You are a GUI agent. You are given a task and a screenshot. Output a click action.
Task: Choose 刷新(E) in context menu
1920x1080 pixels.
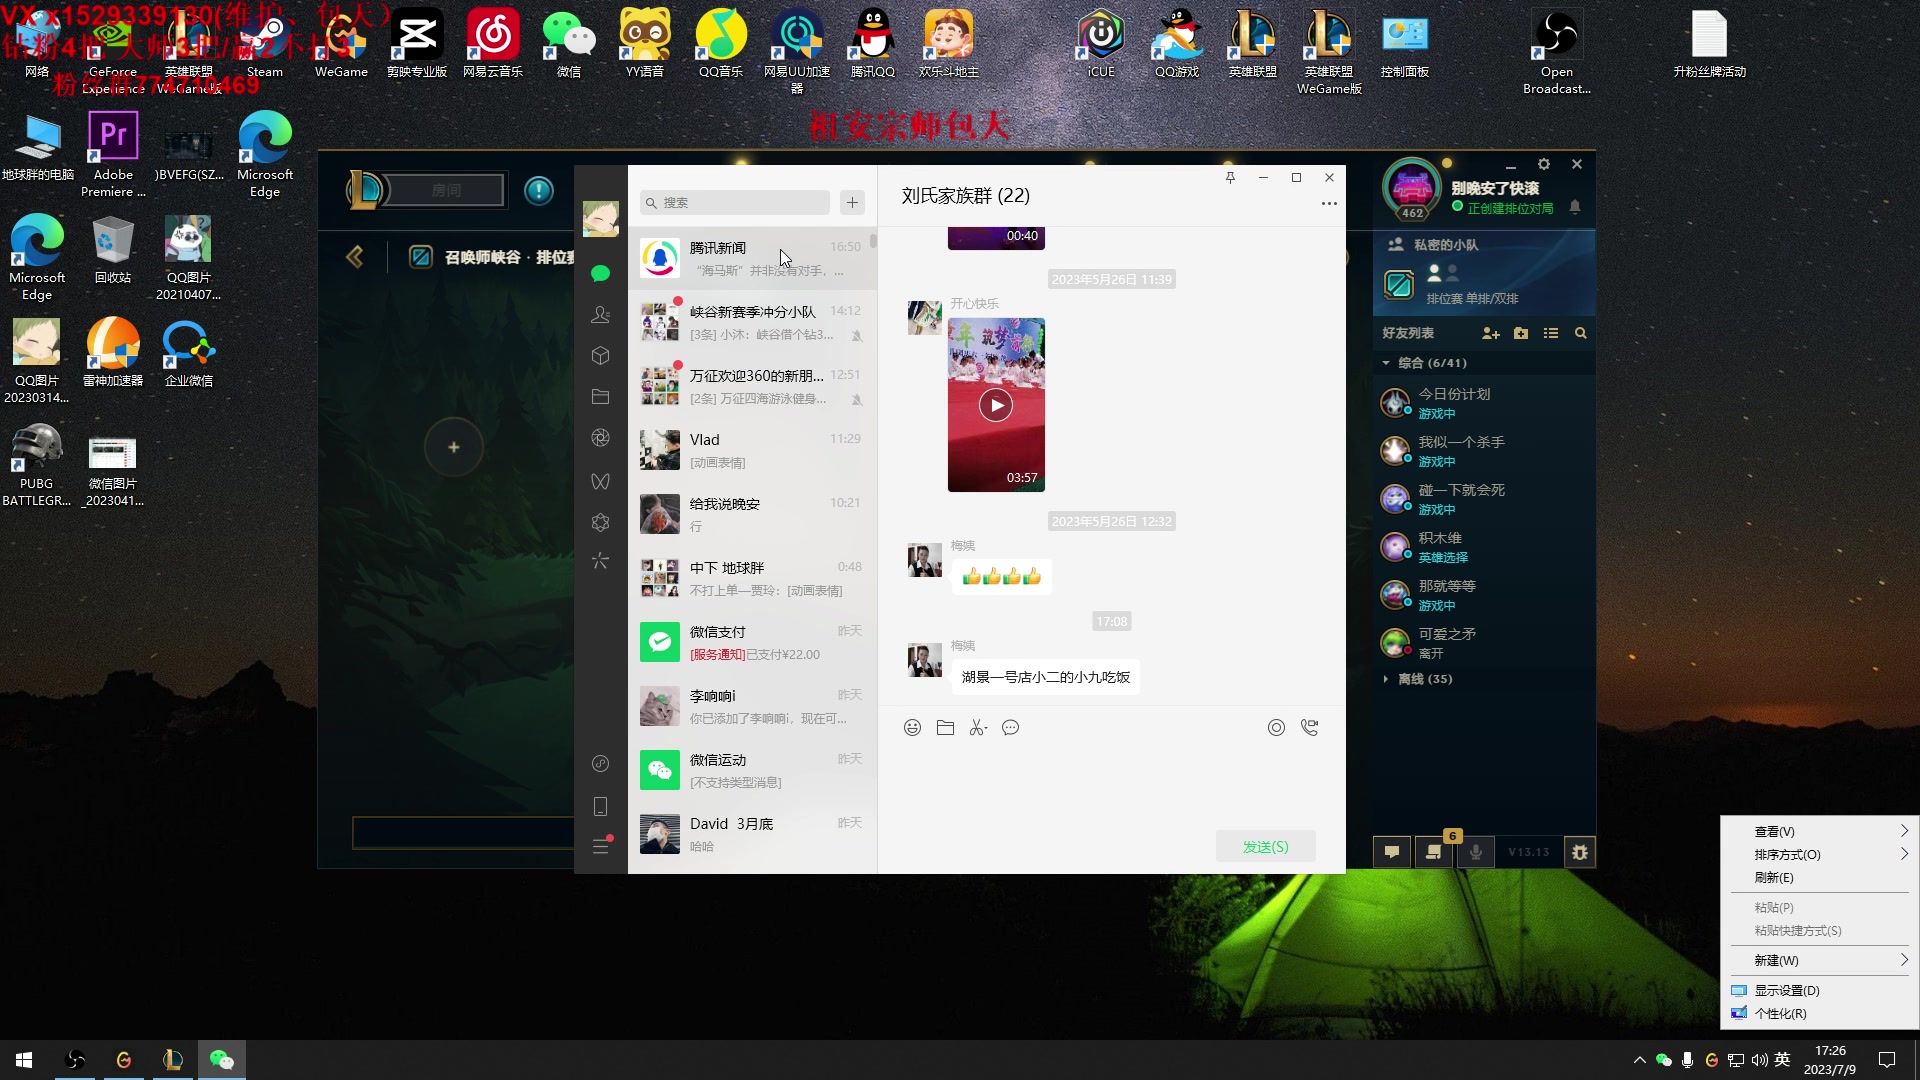coord(1819,878)
